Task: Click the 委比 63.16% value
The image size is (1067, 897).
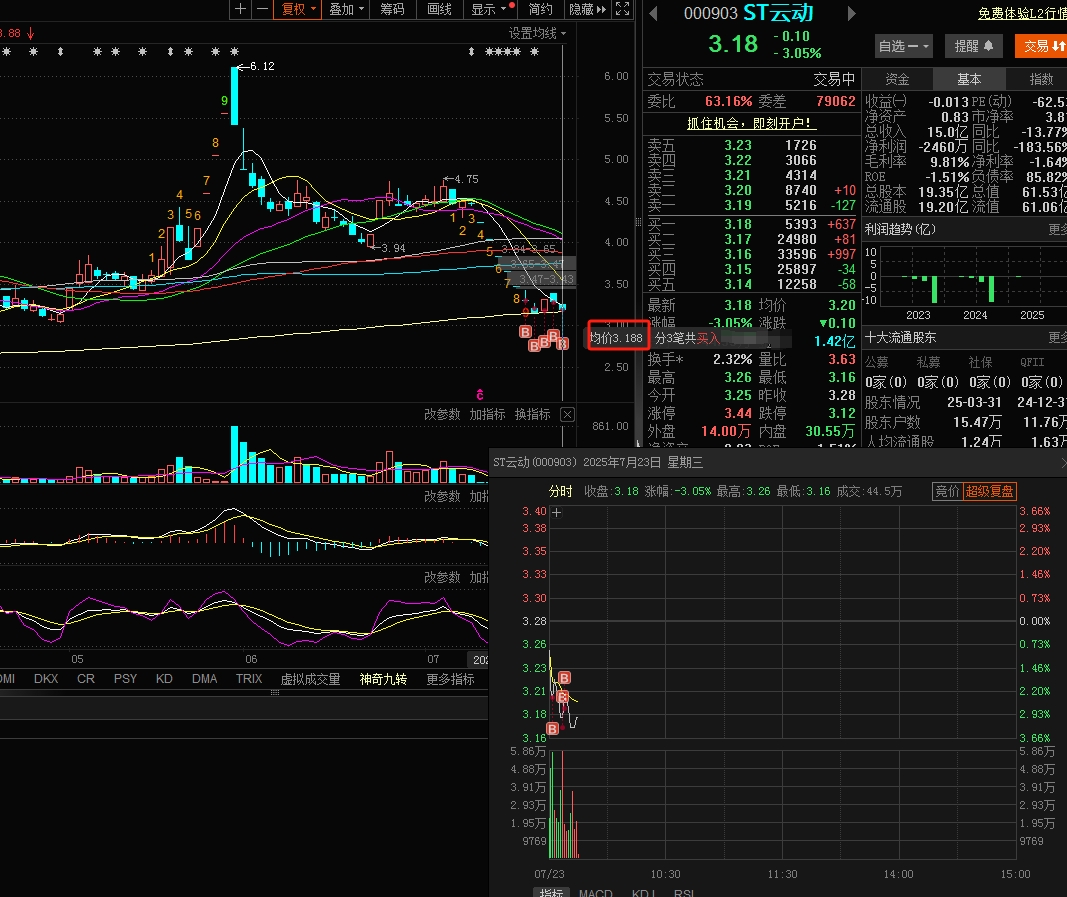Action: point(728,101)
